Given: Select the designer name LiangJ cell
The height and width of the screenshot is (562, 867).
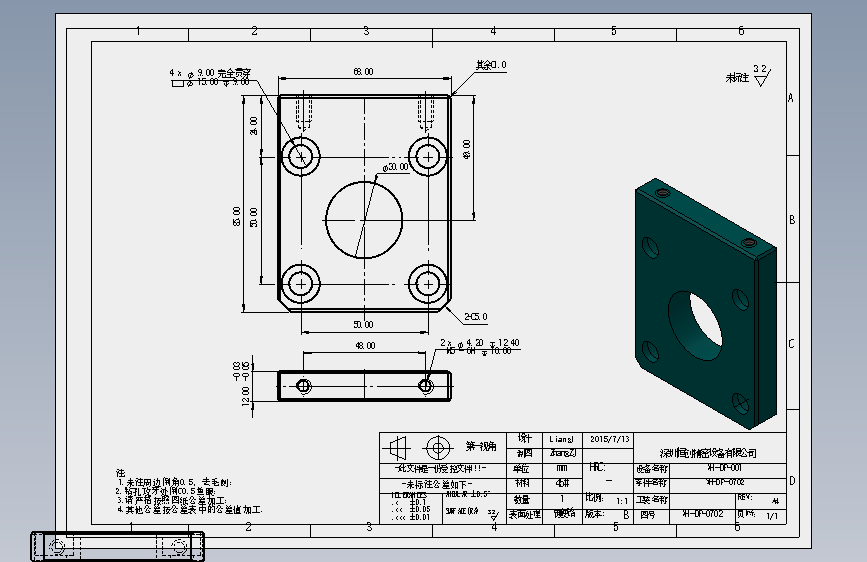Looking at the screenshot, I should [x=562, y=439].
